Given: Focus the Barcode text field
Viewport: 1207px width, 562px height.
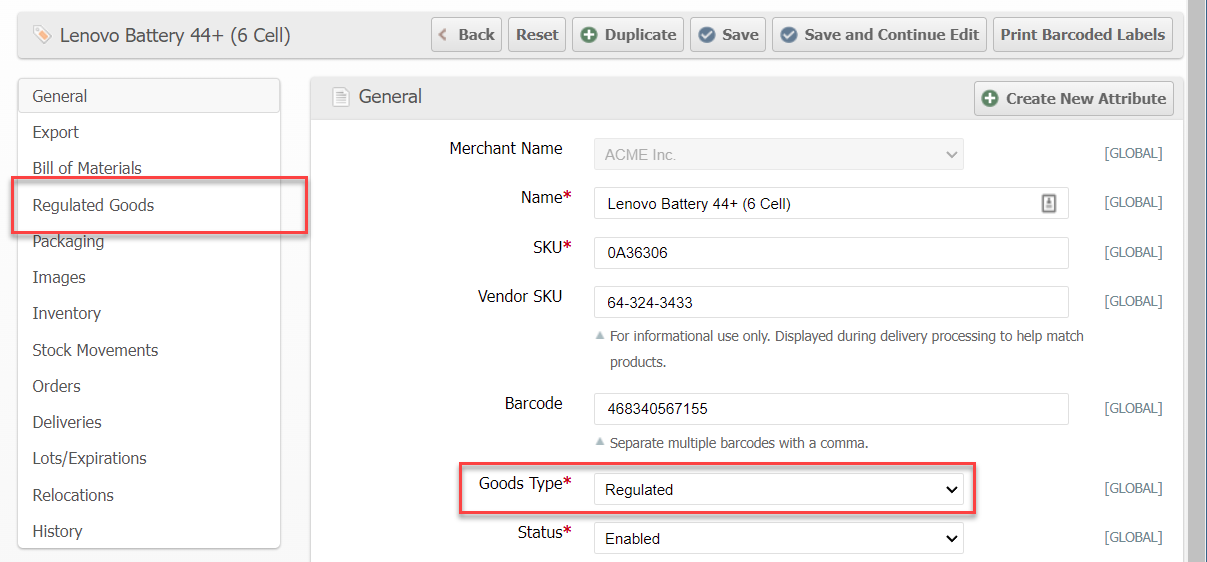Looking at the screenshot, I should 830,409.
